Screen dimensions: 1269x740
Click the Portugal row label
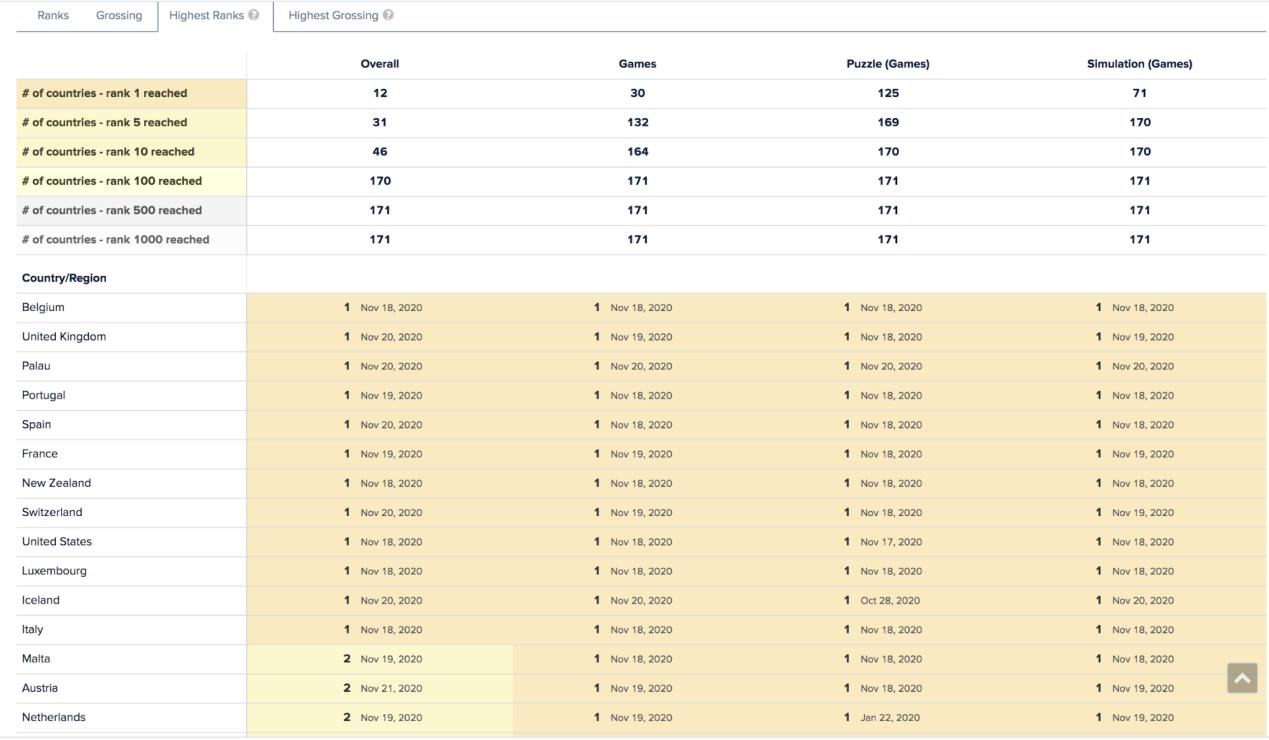point(44,395)
